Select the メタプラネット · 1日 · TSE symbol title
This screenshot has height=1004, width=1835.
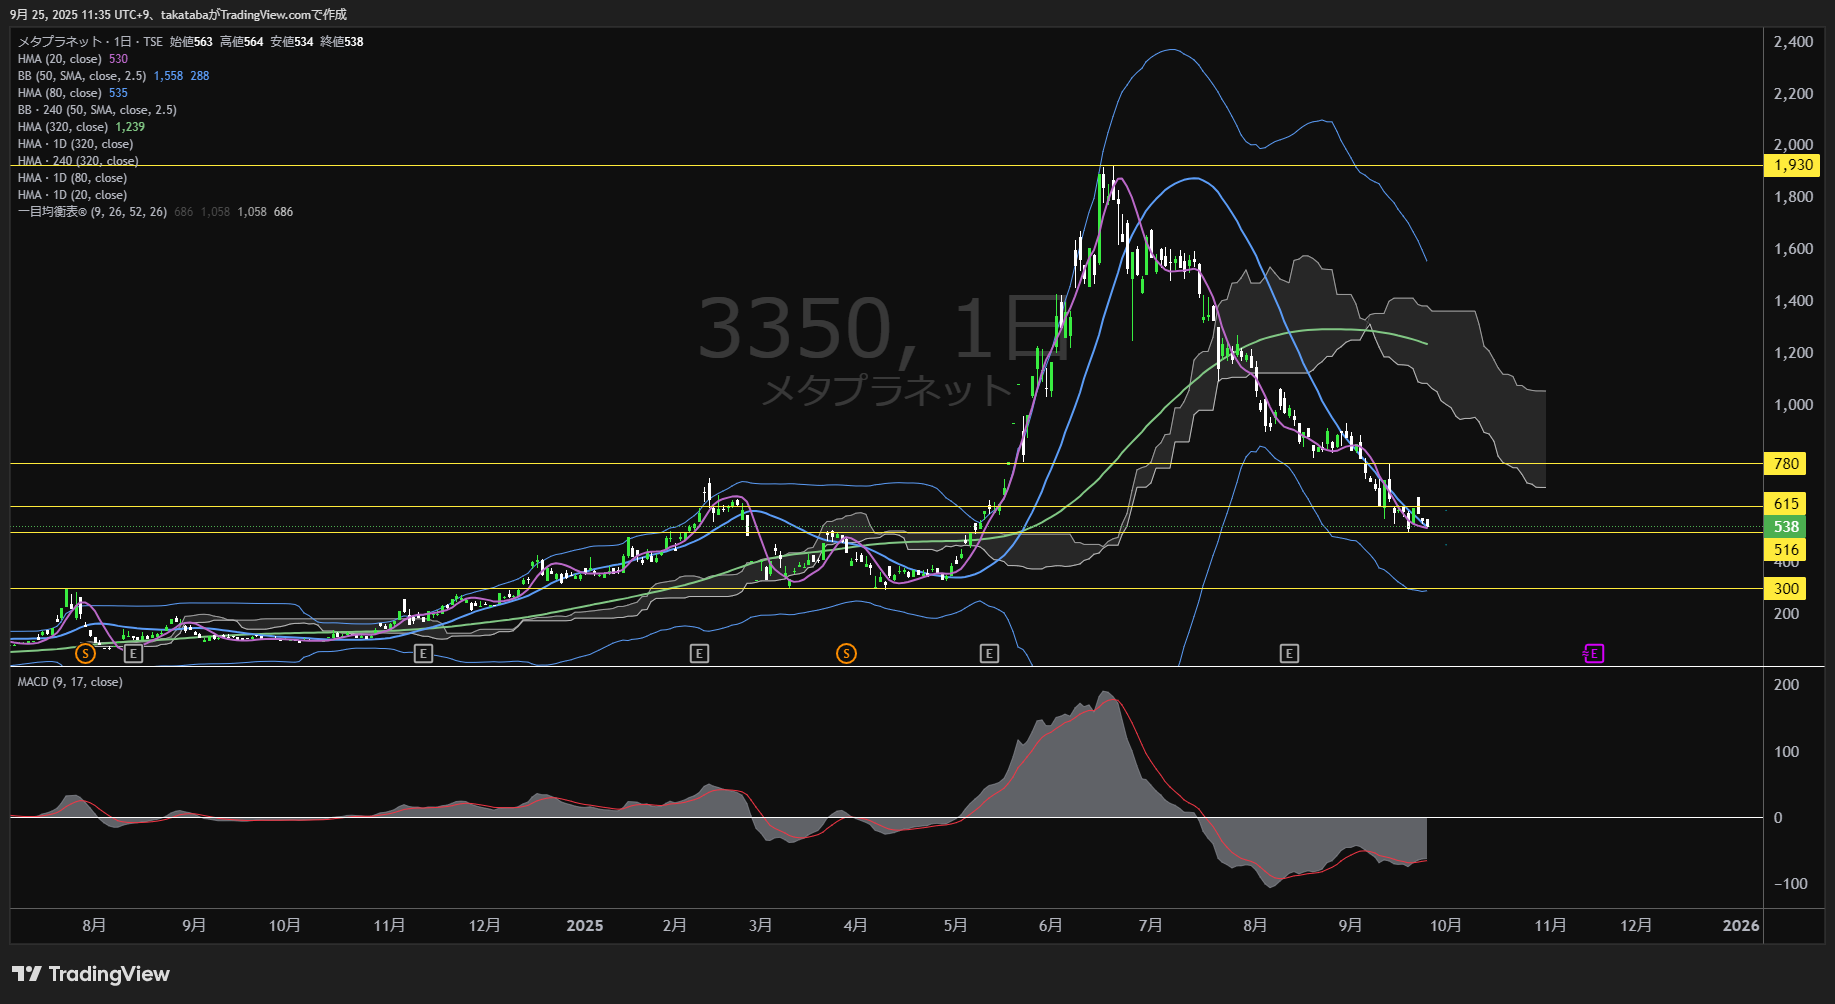coord(90,42)
